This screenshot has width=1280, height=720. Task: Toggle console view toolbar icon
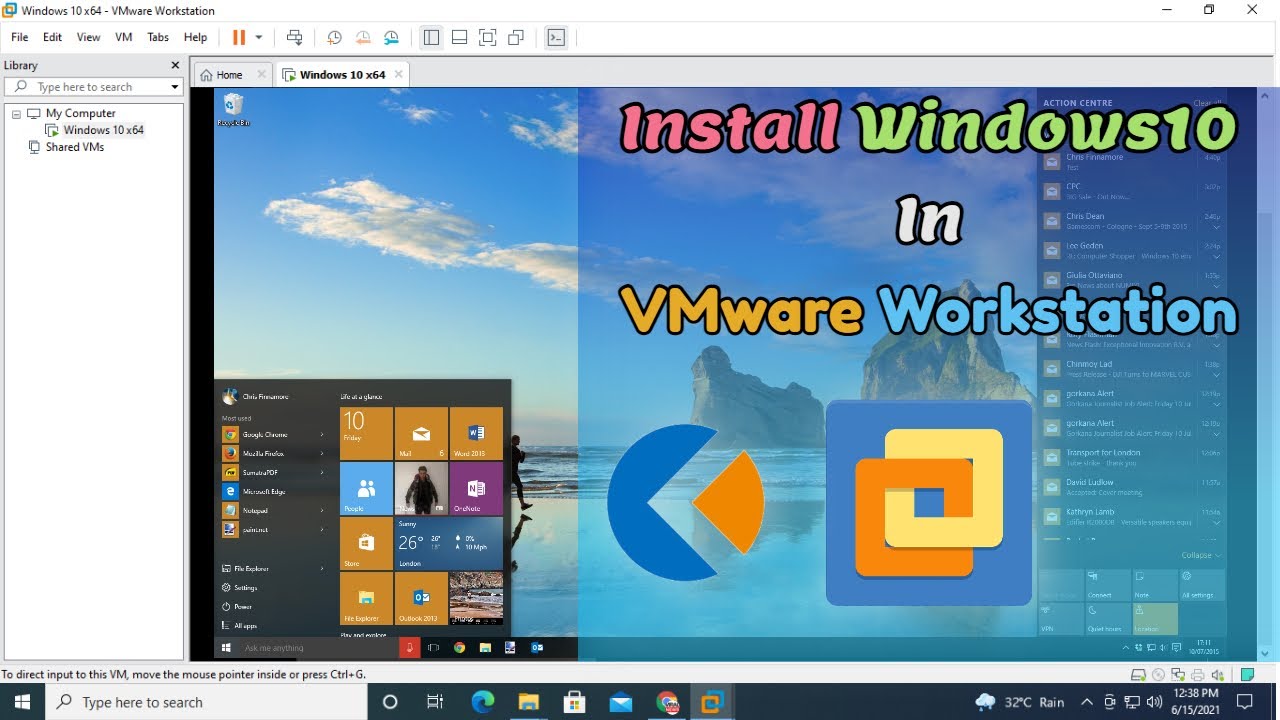pos(556,37)
